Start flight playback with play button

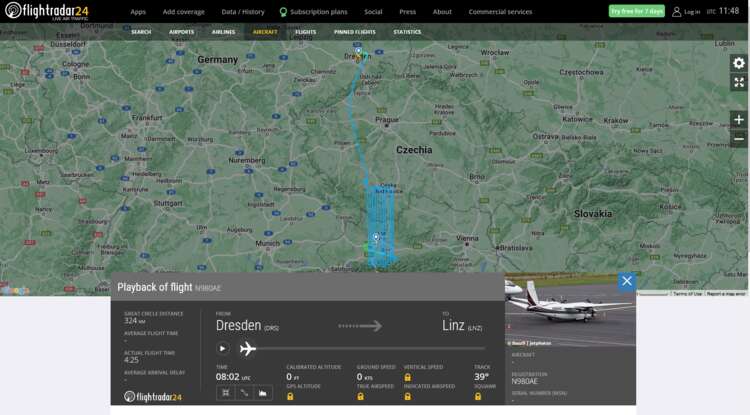[222, 349]
